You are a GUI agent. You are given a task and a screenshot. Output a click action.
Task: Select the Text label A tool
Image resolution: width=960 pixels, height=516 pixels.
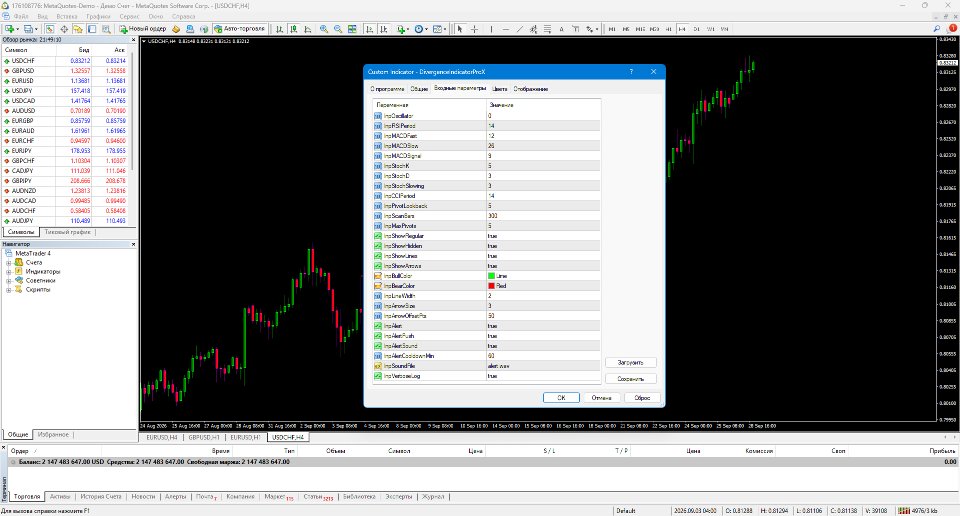(x=561, y=29)
